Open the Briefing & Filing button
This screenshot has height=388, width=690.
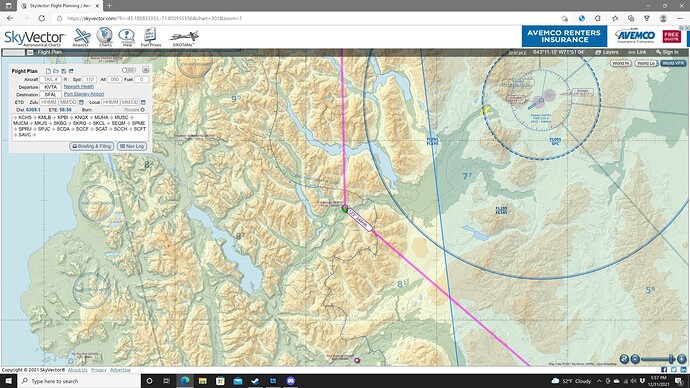pos(92,146)
